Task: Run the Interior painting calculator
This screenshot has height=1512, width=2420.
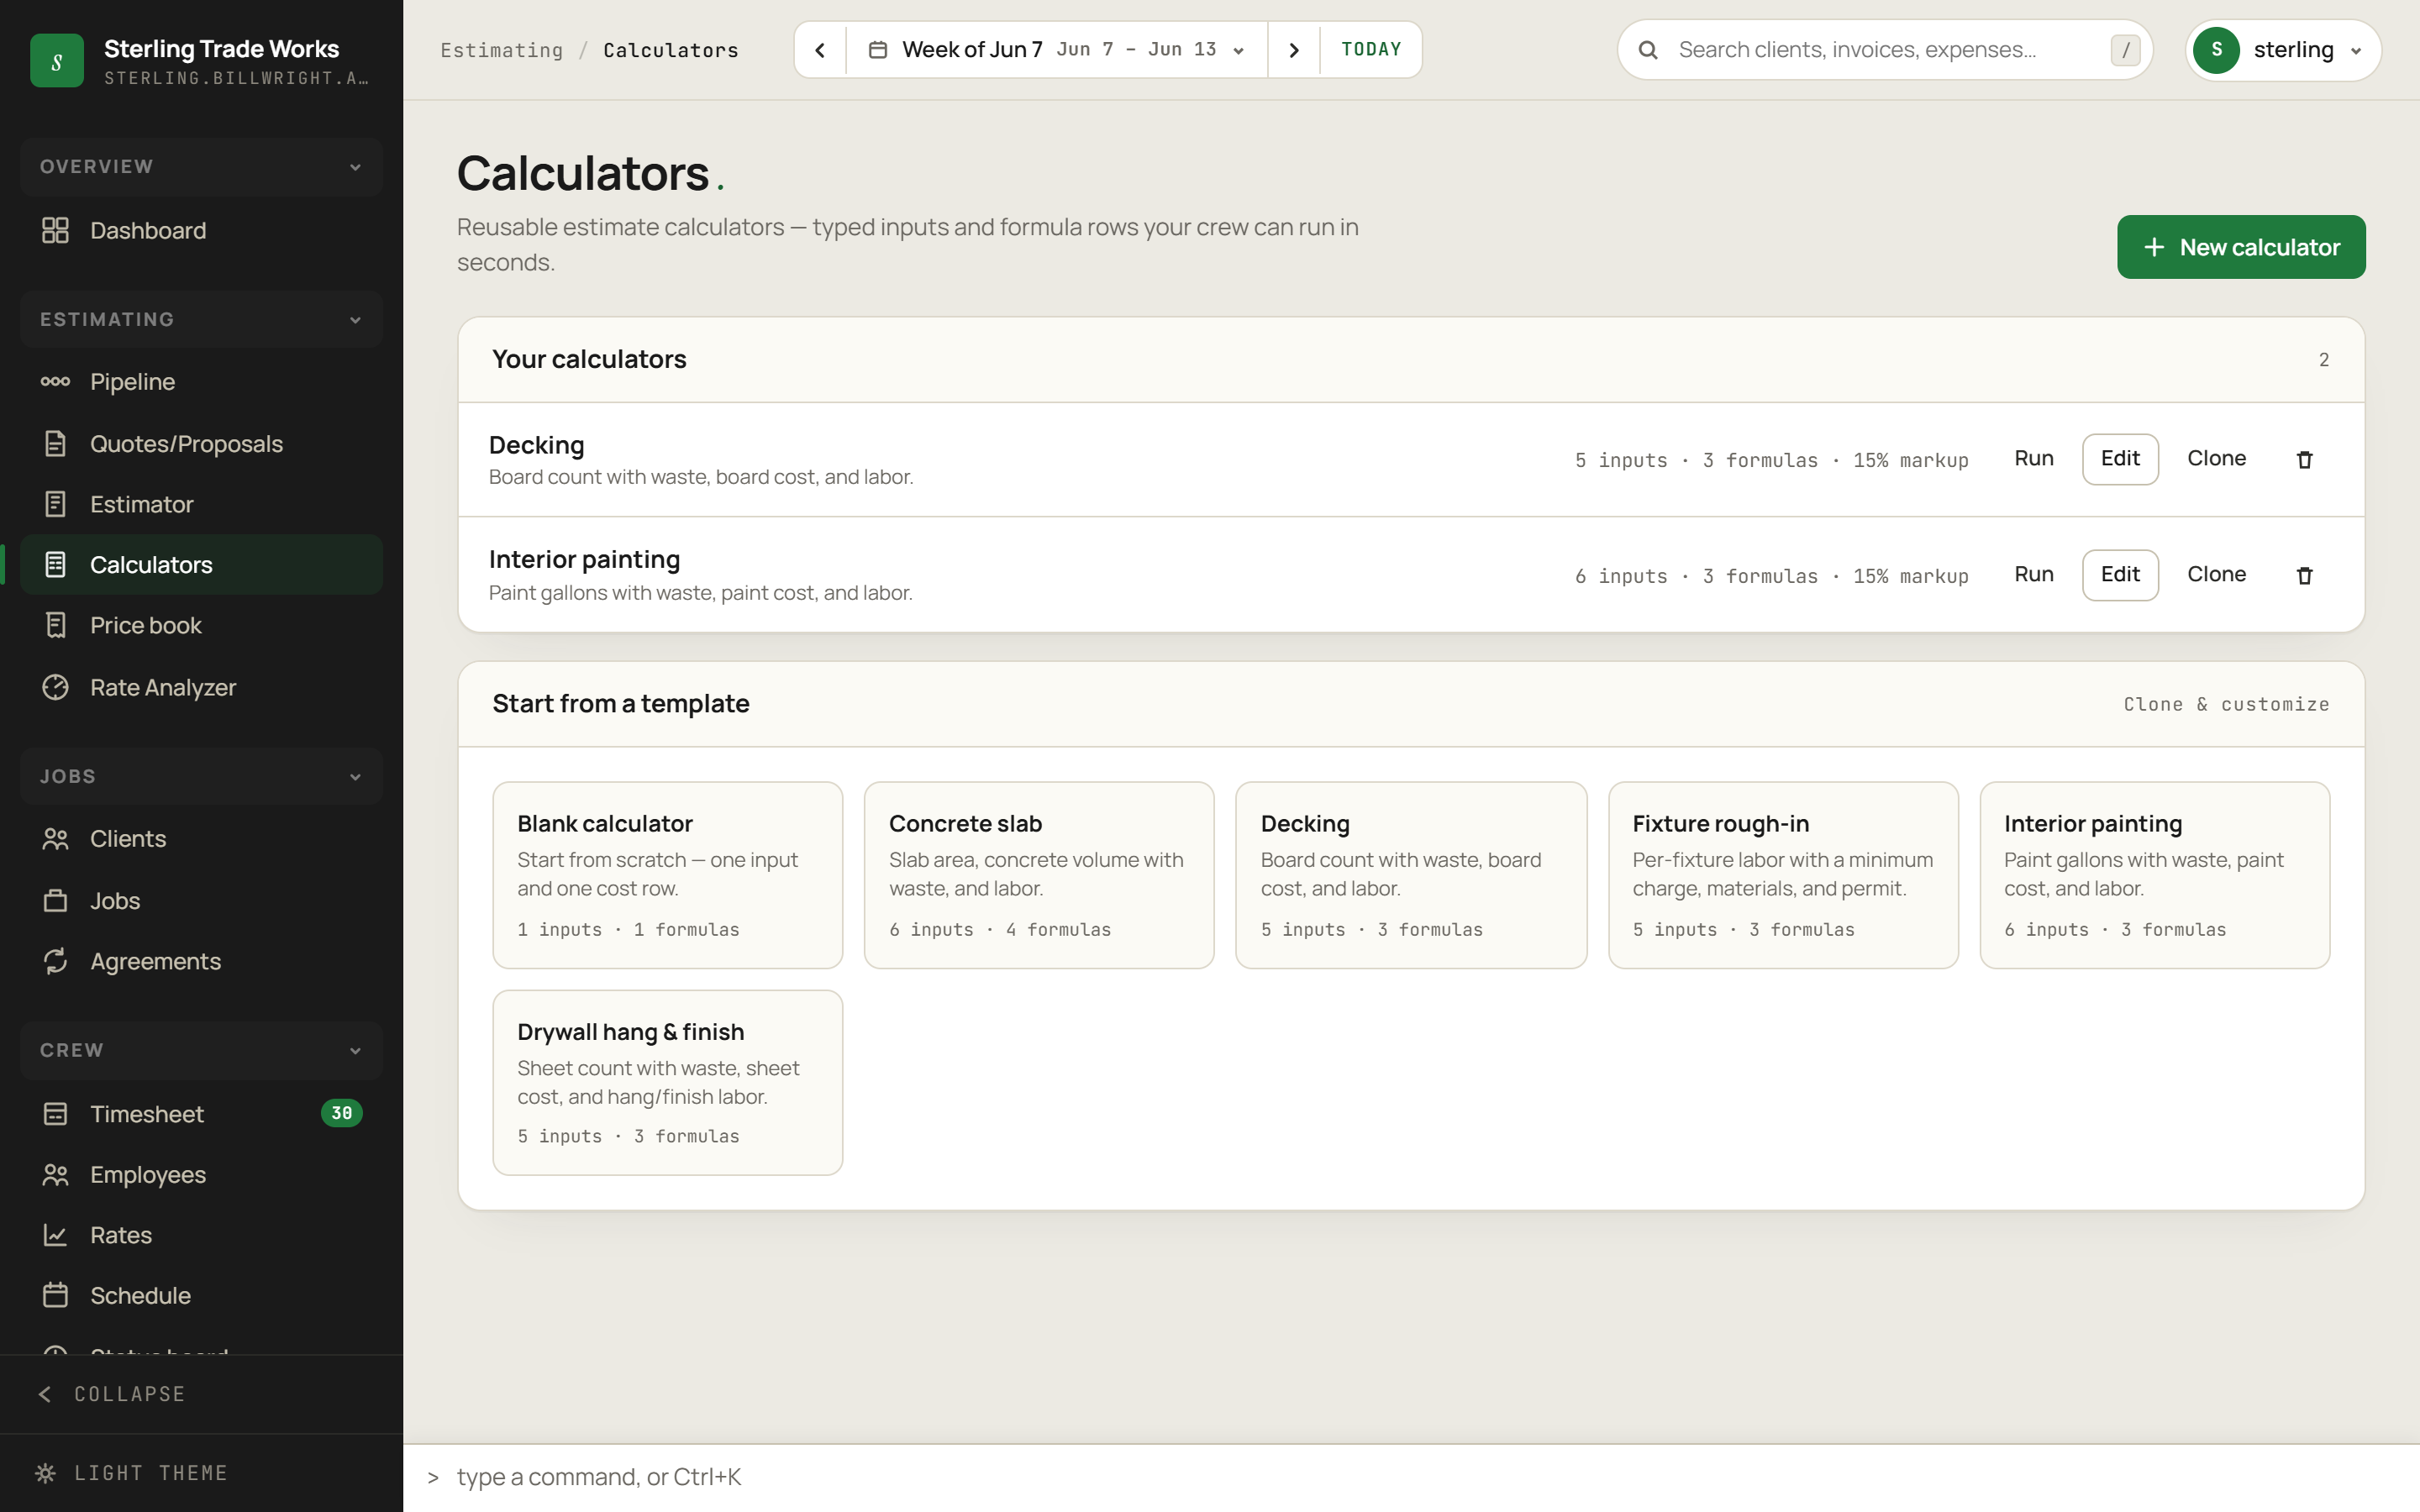Action: 2033,575
